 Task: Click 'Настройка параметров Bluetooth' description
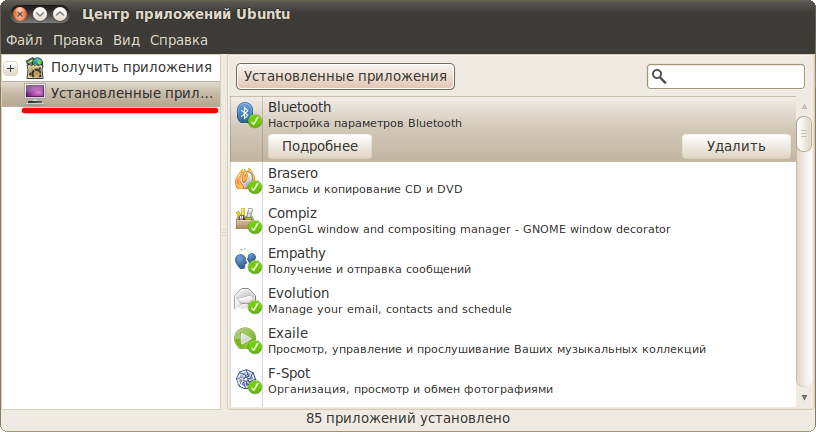(x=365, y=123)
